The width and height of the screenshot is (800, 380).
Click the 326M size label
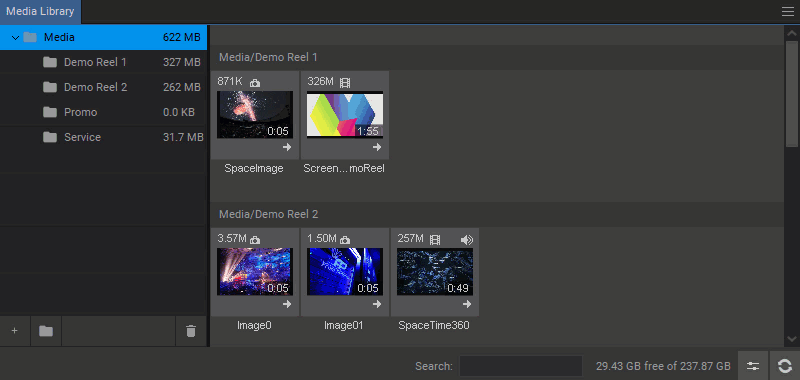pos(320,82)
